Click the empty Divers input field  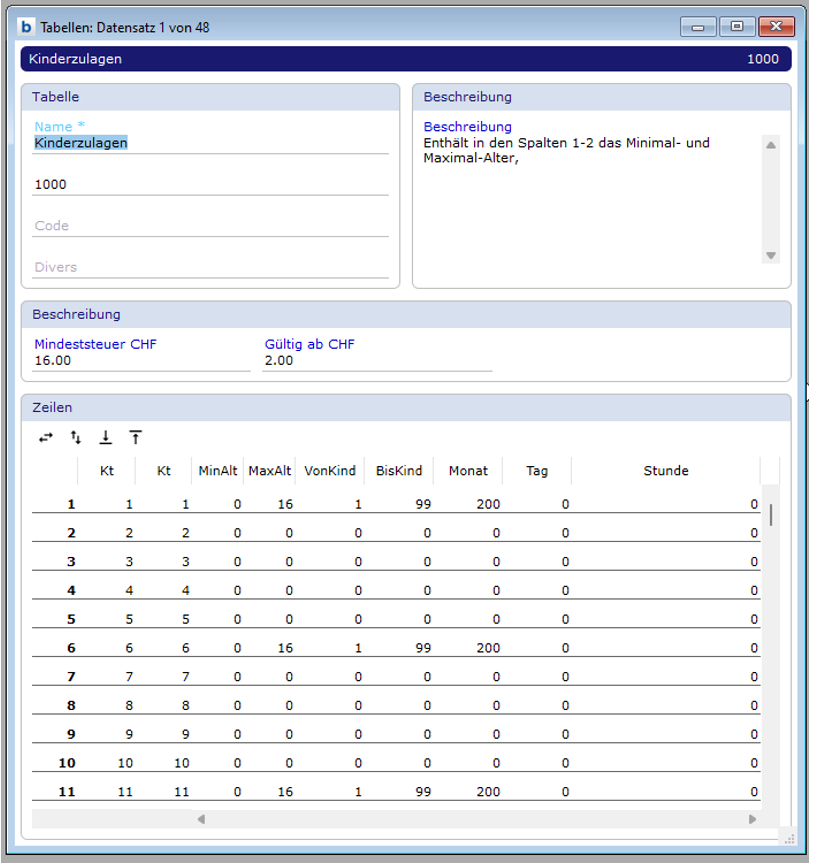click(210, 267)
